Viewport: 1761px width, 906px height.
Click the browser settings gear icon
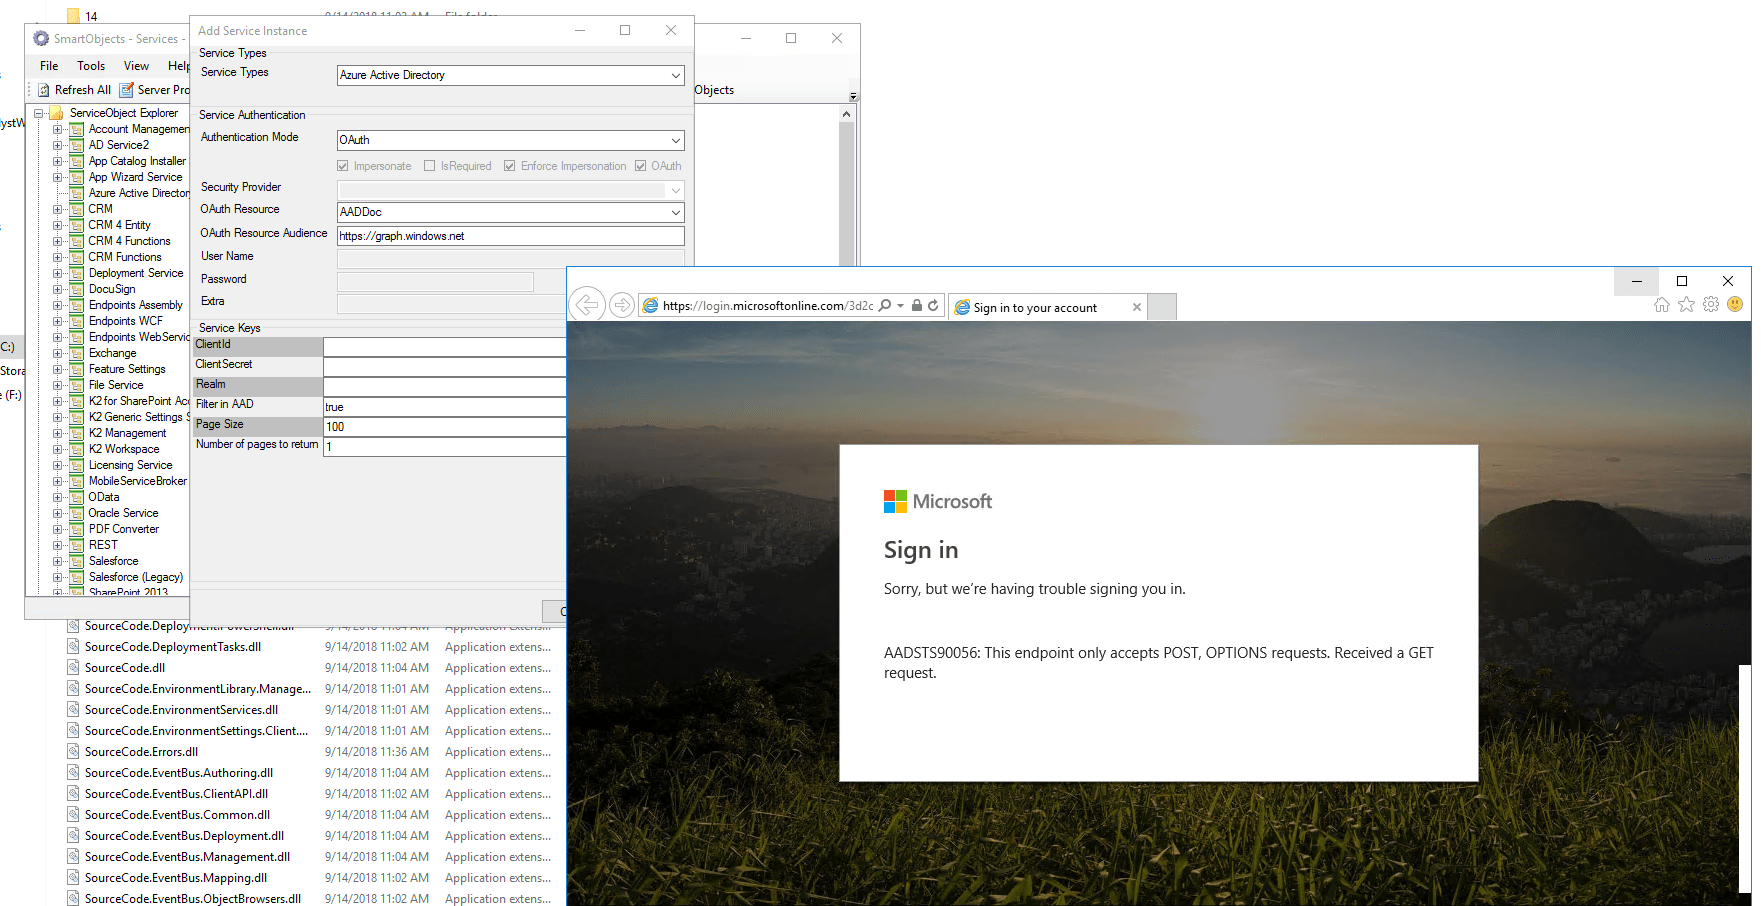pyautogui.click(x=1711, y=304)
